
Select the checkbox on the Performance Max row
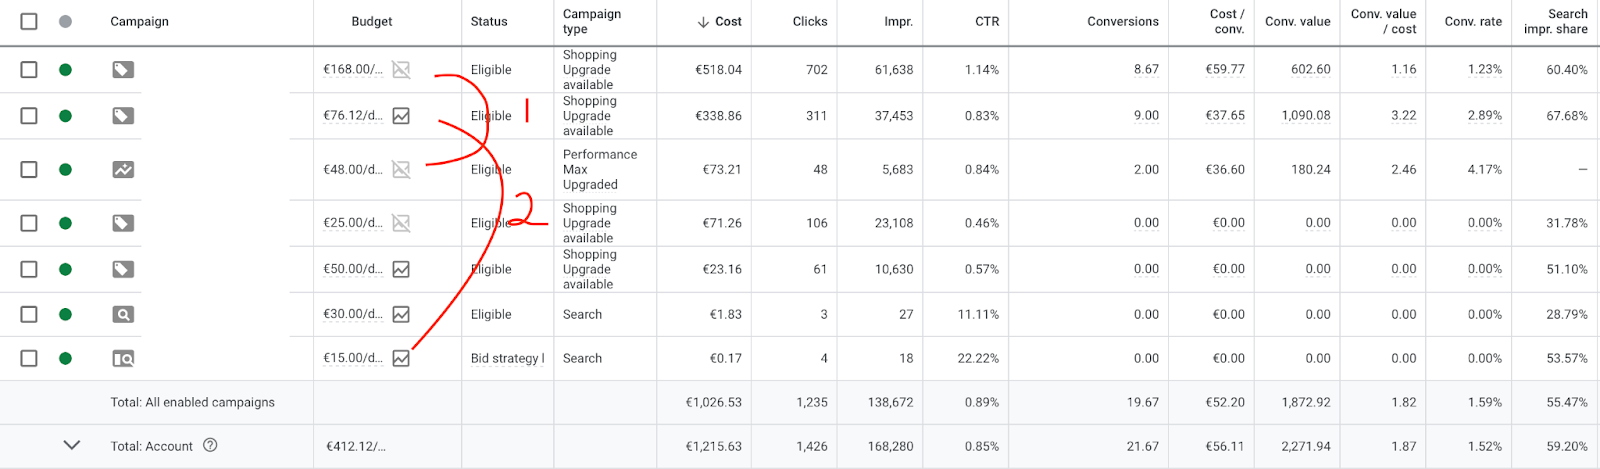(29, 170)
